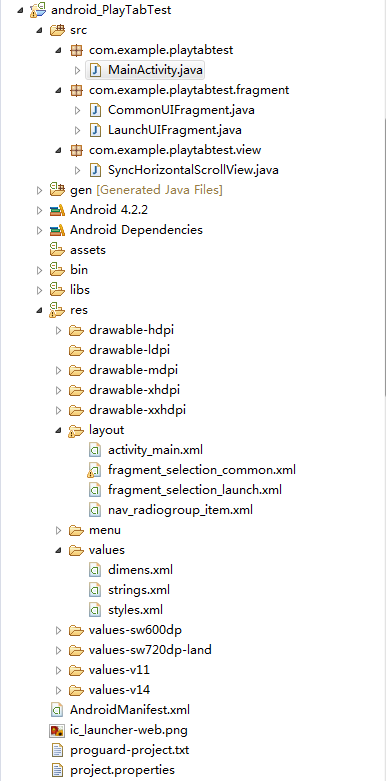The width and height of the screenshot is (386, 781).
Task: Expand LaunchUIFragment.java arrow
Action: point(77,130)
